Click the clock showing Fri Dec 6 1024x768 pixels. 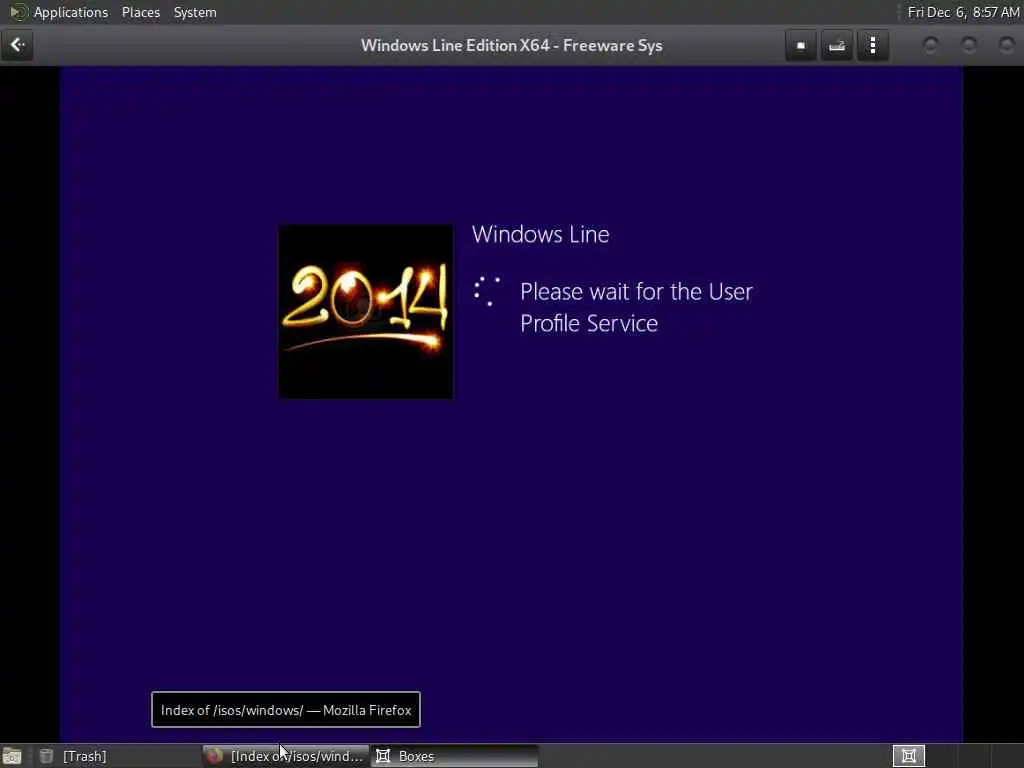(963, 12)
